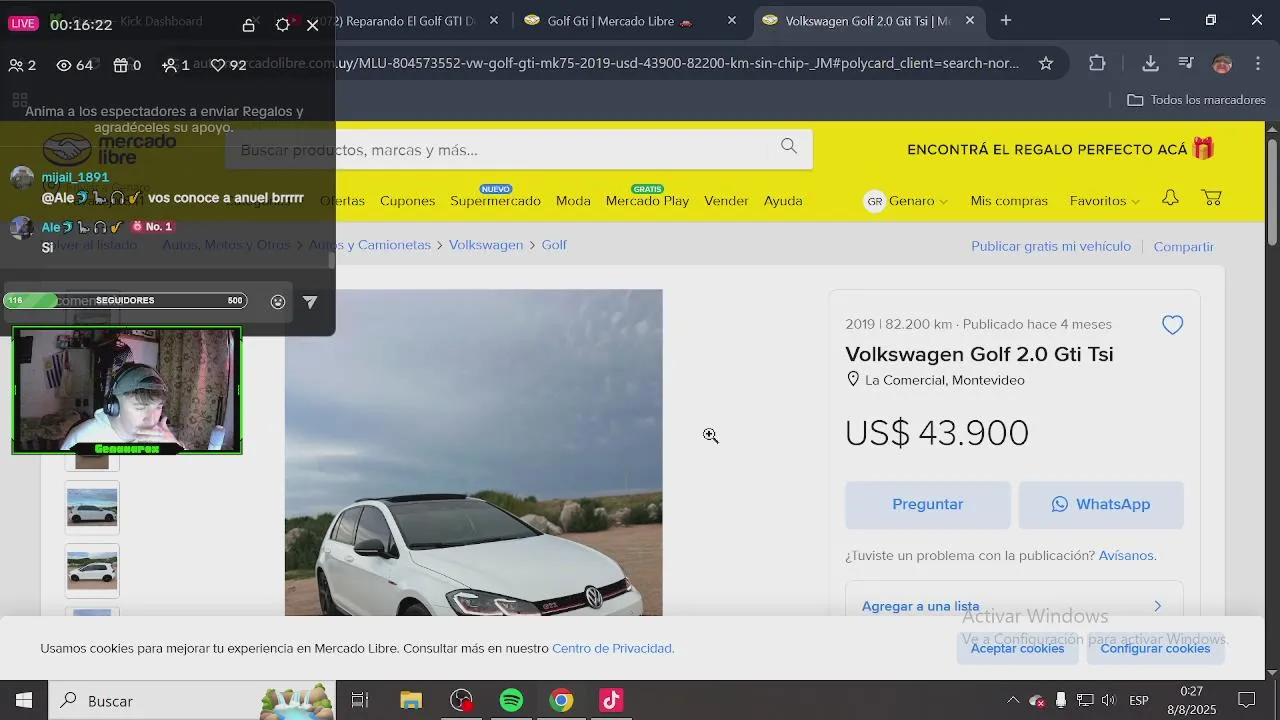This screenshot has height=720, width=1280.
Task: Open Mercado Play menu item
Action: tap(647, 201)
